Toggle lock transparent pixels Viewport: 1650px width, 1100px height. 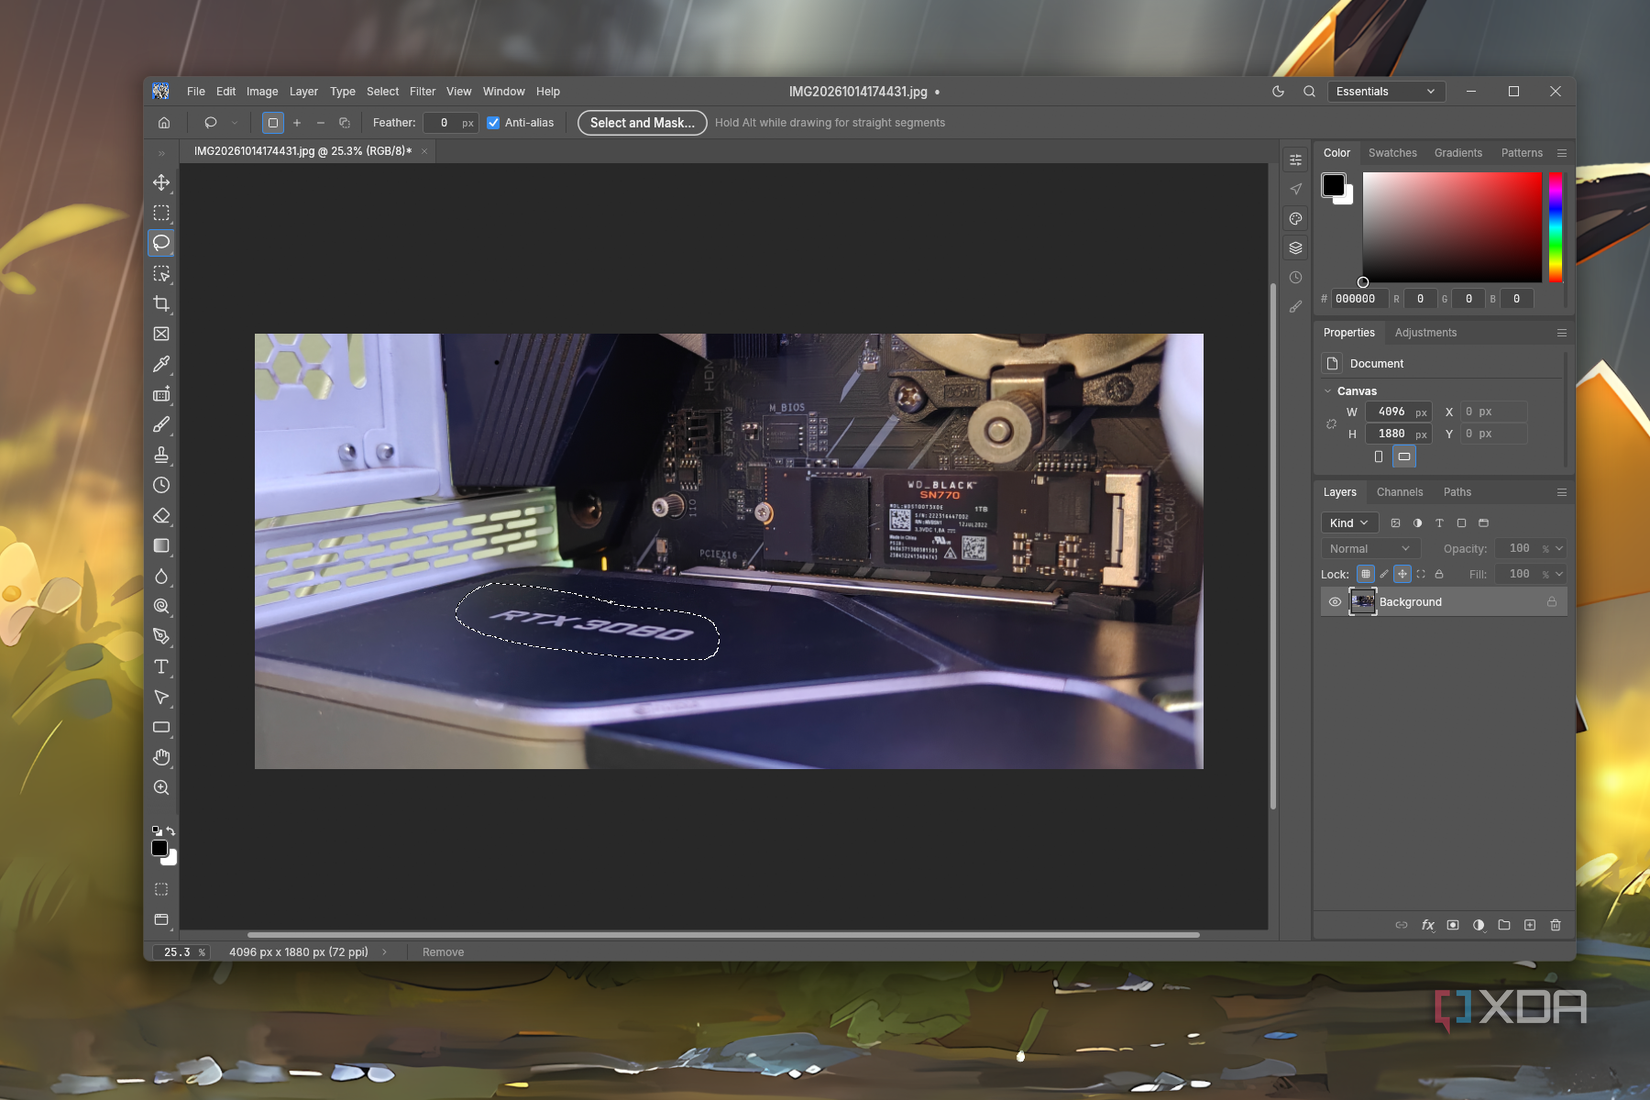tap(1365, 574)
